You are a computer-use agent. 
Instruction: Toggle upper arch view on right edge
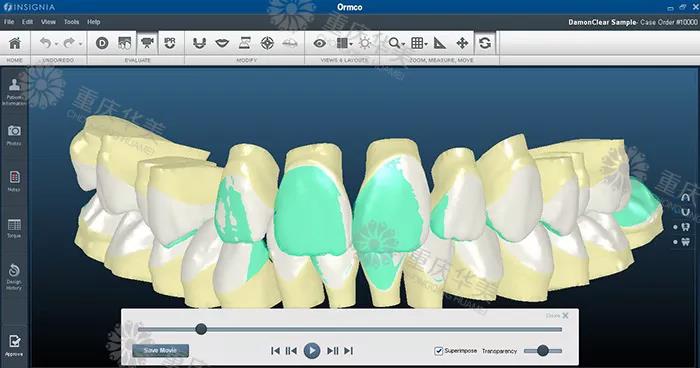[685, 197]
